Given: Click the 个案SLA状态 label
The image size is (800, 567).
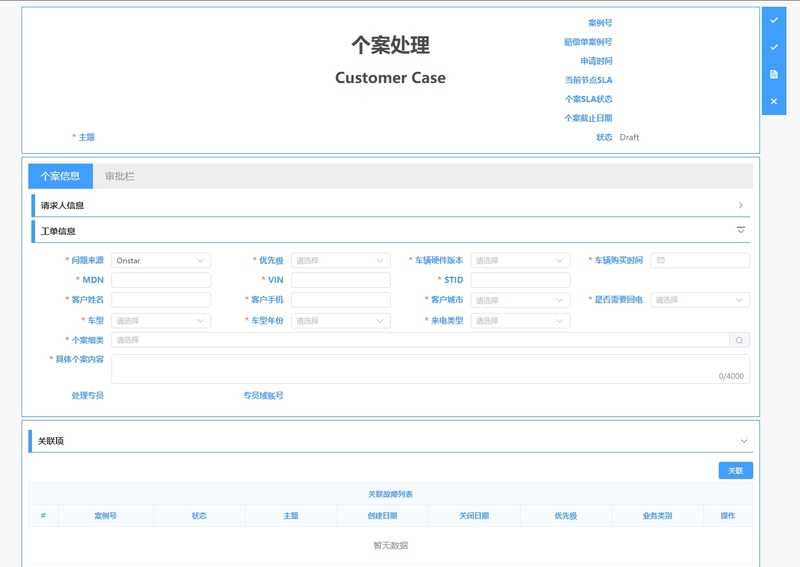Looking at the screenshot, I should (588, 99).
